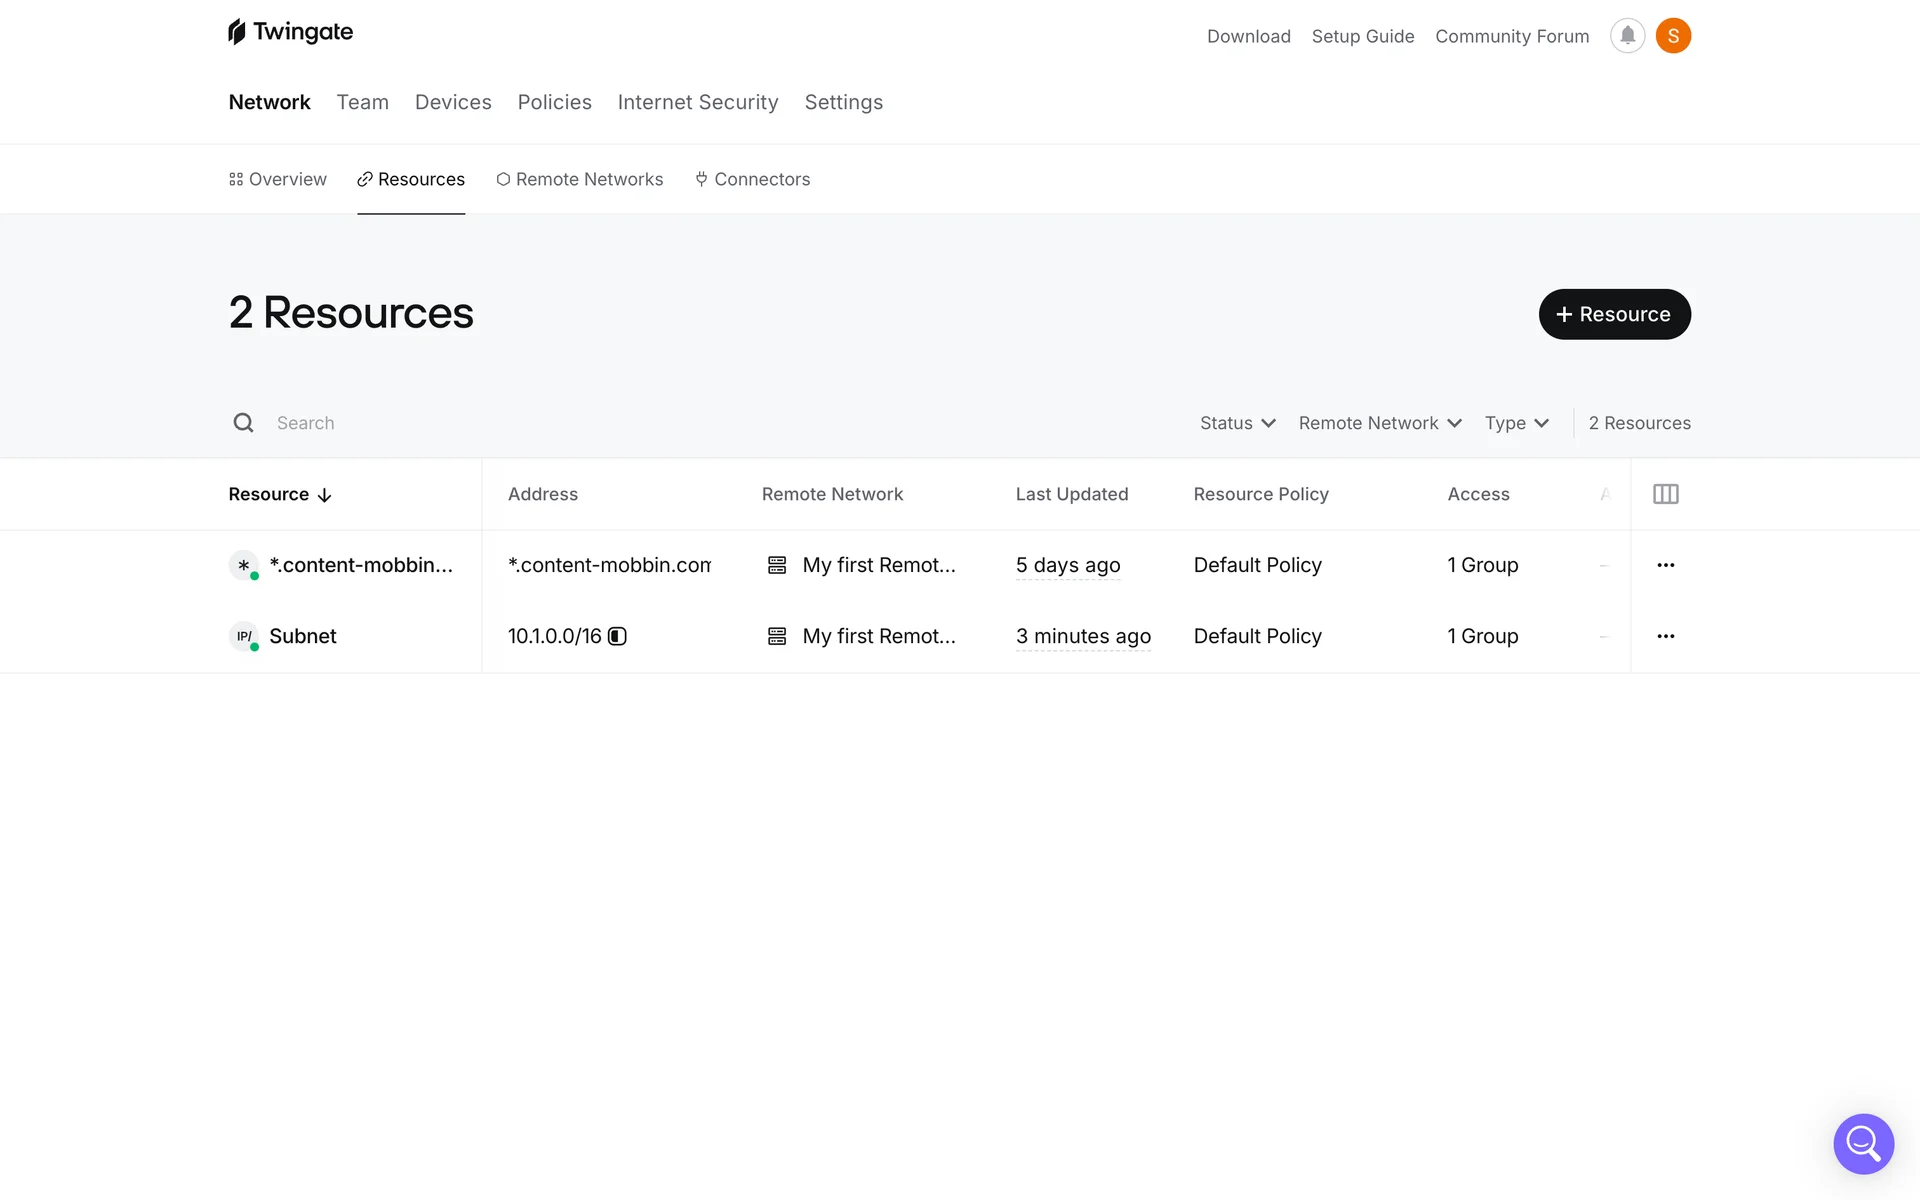Expand the Status filter dropdown
Viewport: 1920px width, 1200px height.
(1237, 423)
